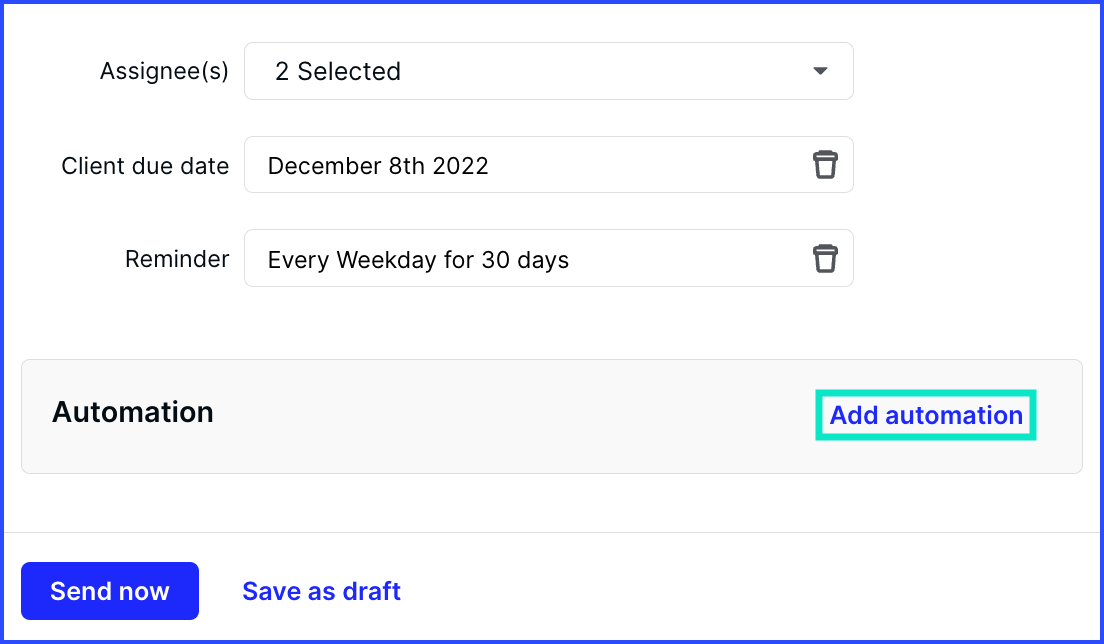Click the Add automation link
This screenshot has width=1104, height=644.
coord(926,415)
